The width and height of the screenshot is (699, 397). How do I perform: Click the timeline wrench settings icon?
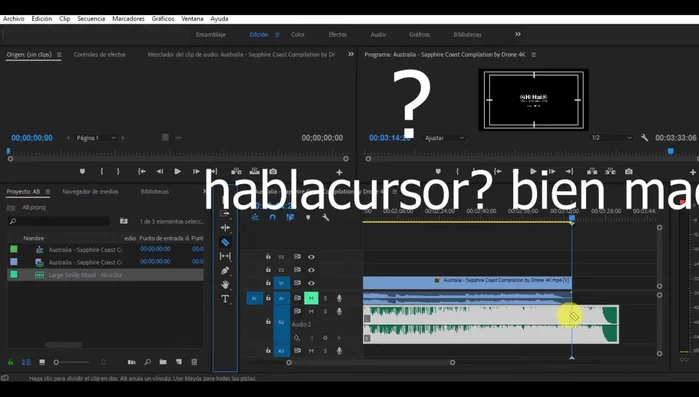pos(325,217)
